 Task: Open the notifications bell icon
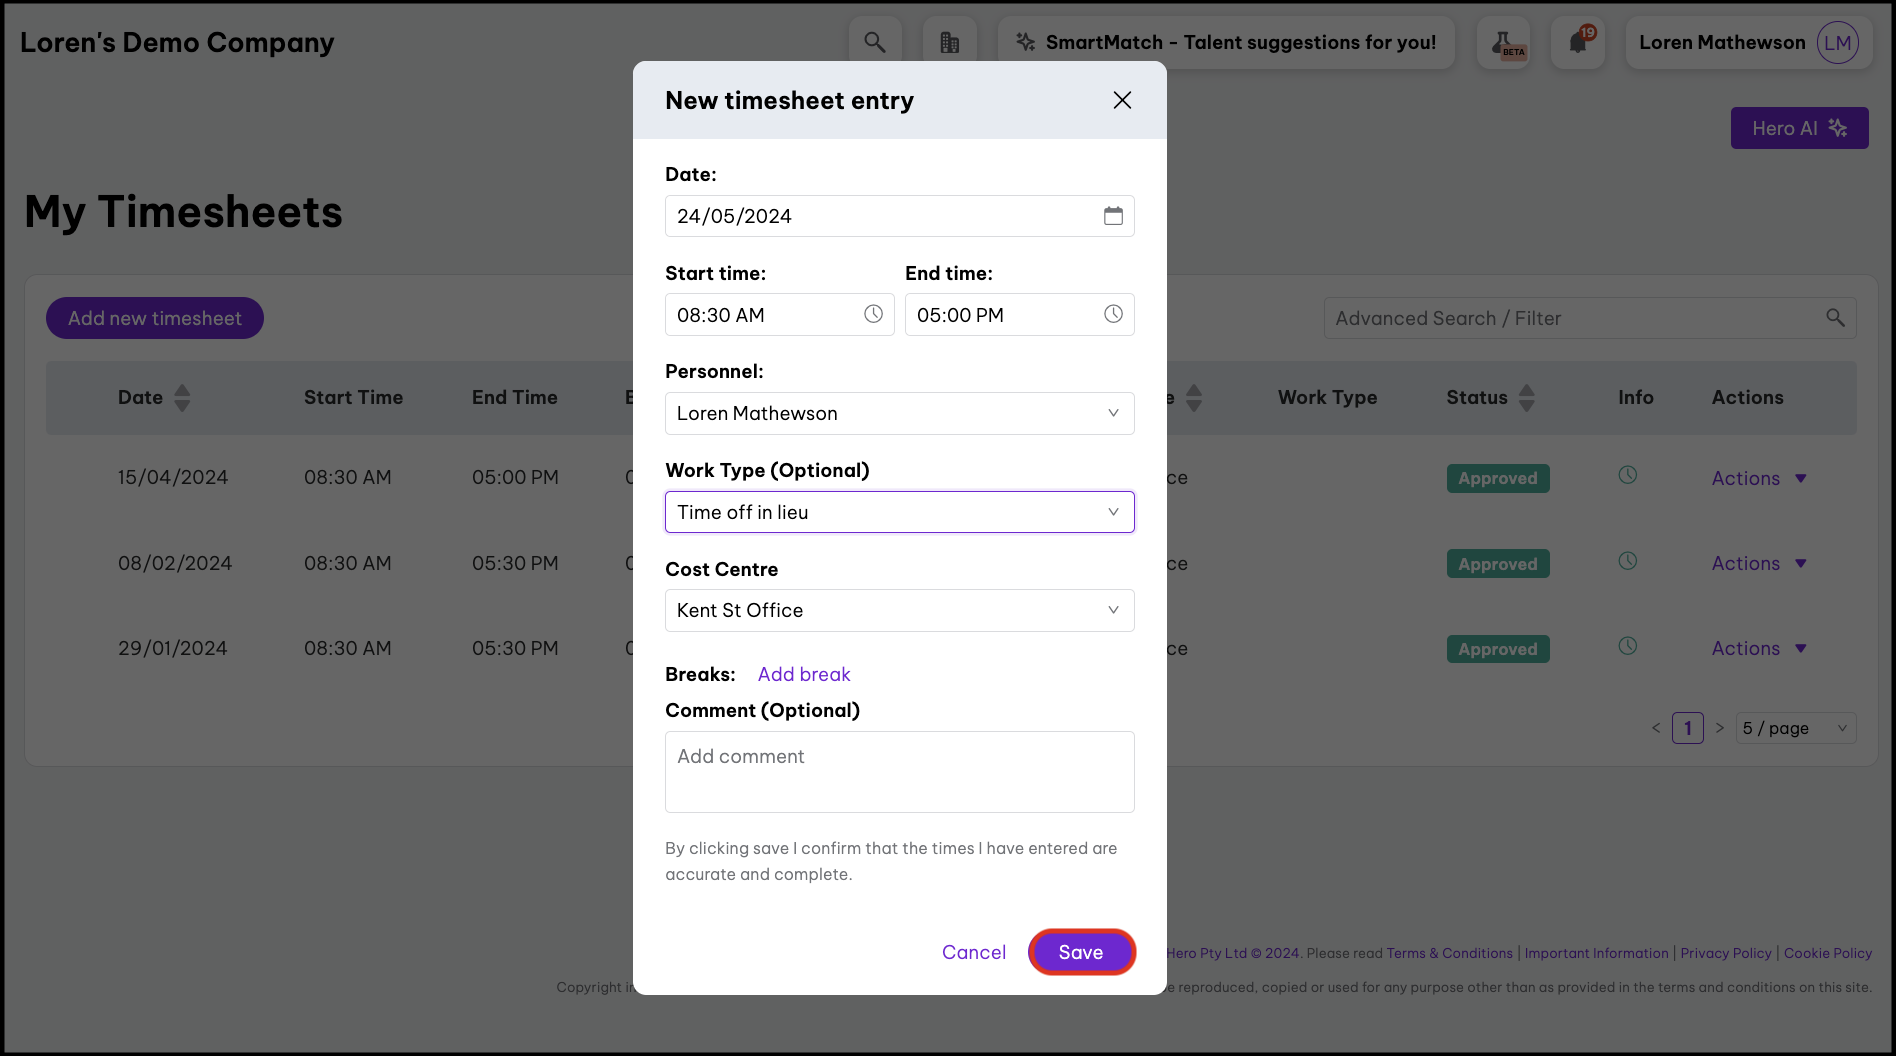coord(1578,43)
